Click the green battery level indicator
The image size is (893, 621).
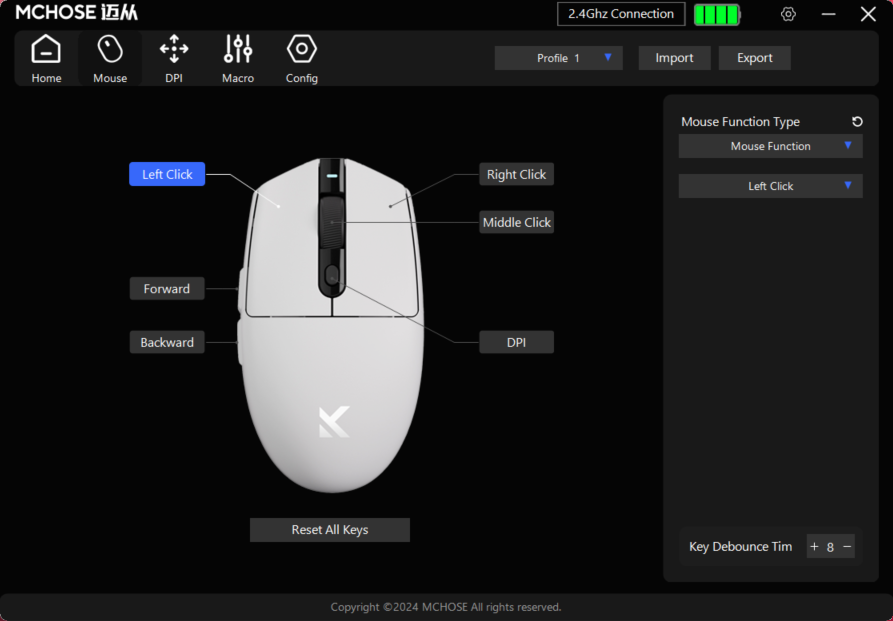pyautogui.click(x=717, y=14)
